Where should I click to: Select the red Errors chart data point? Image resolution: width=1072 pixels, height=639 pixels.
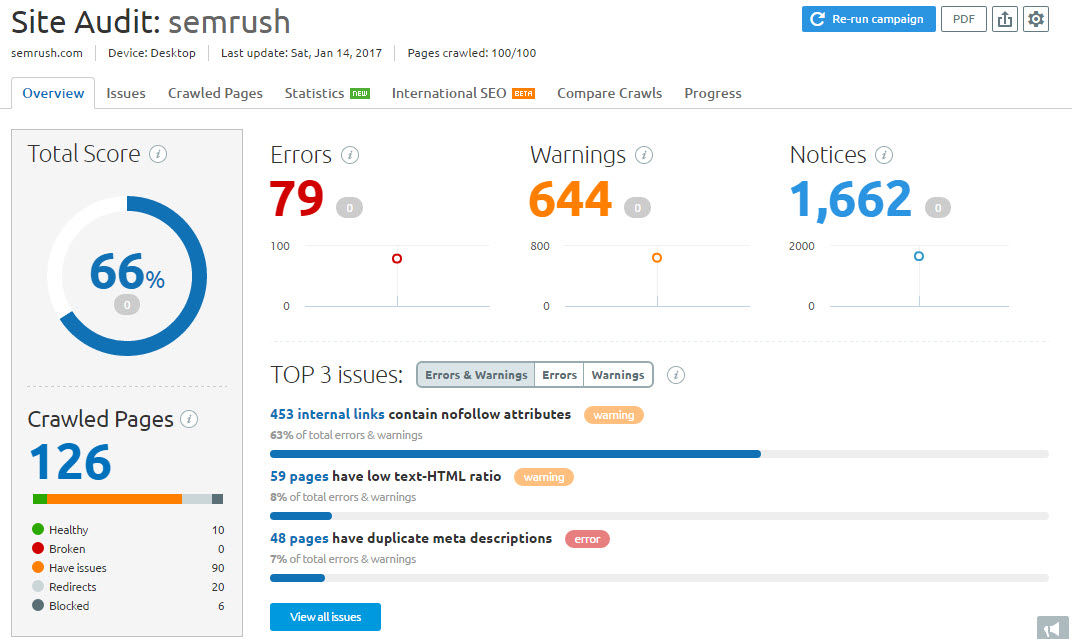pos(397,258)
